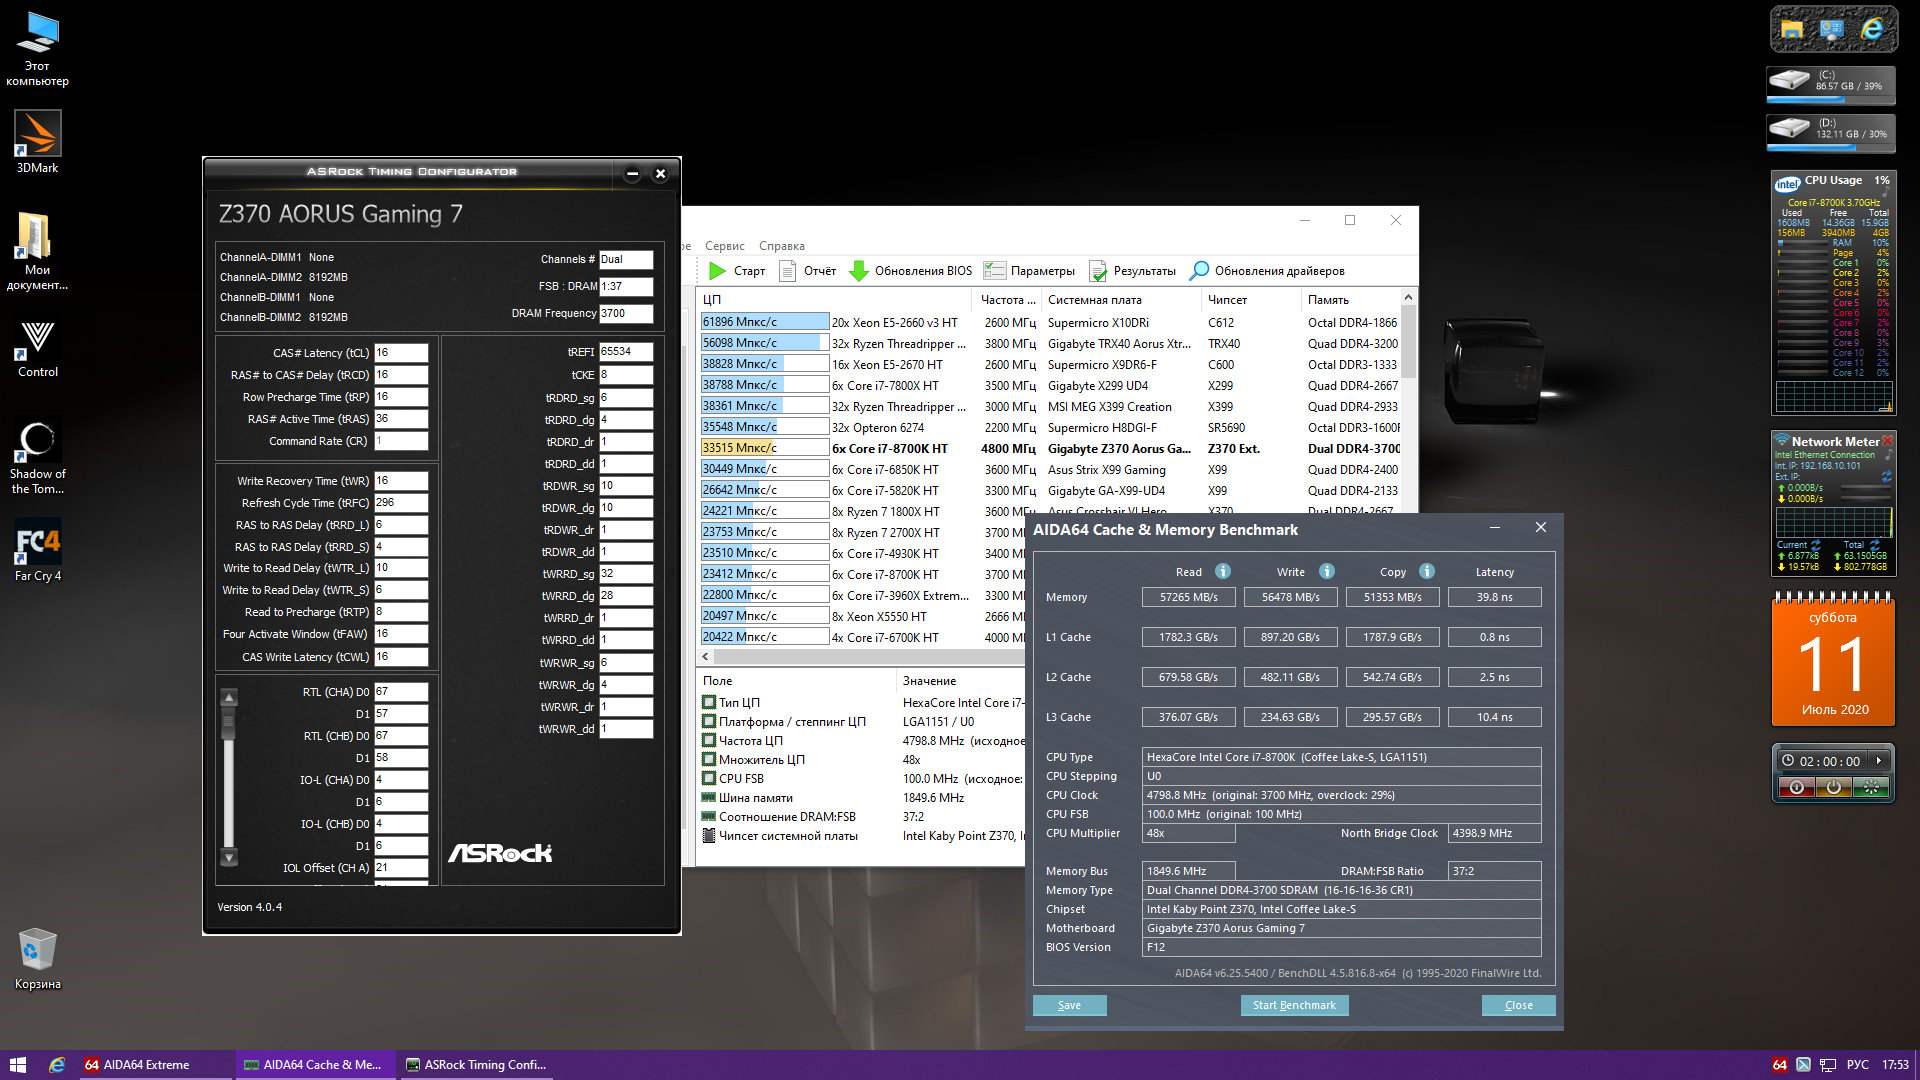Click the Start Benchmark button
Viewport: 1920px width, 1080px height.
click(1294, 1005)
